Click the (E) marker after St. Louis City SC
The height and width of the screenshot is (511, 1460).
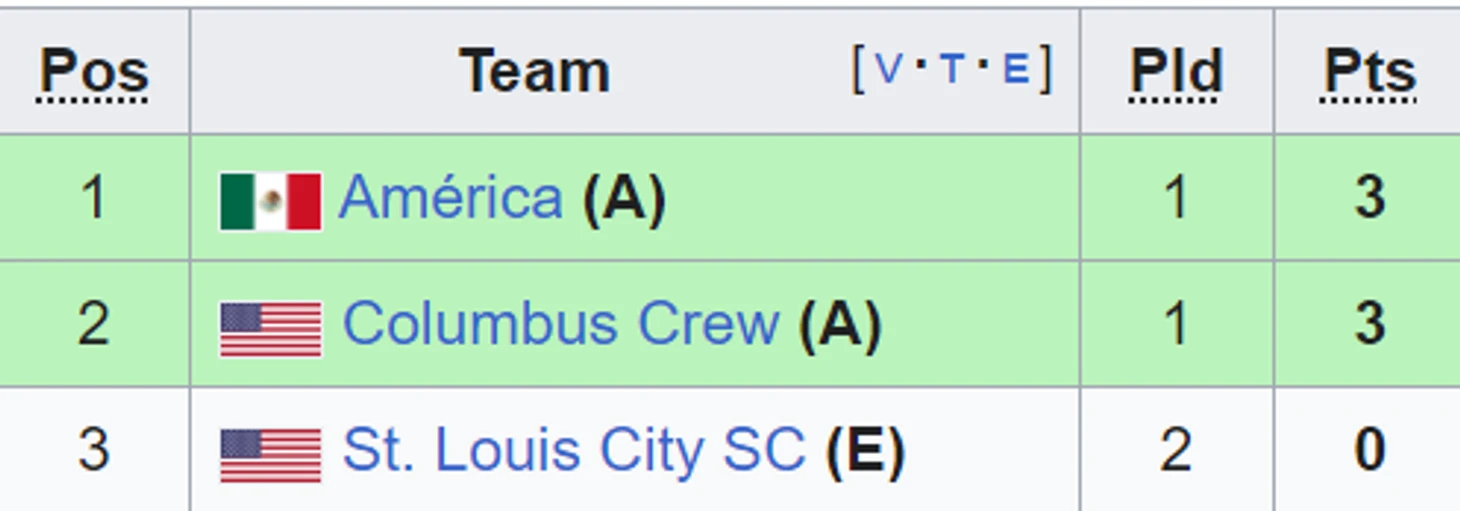[865, 451]
